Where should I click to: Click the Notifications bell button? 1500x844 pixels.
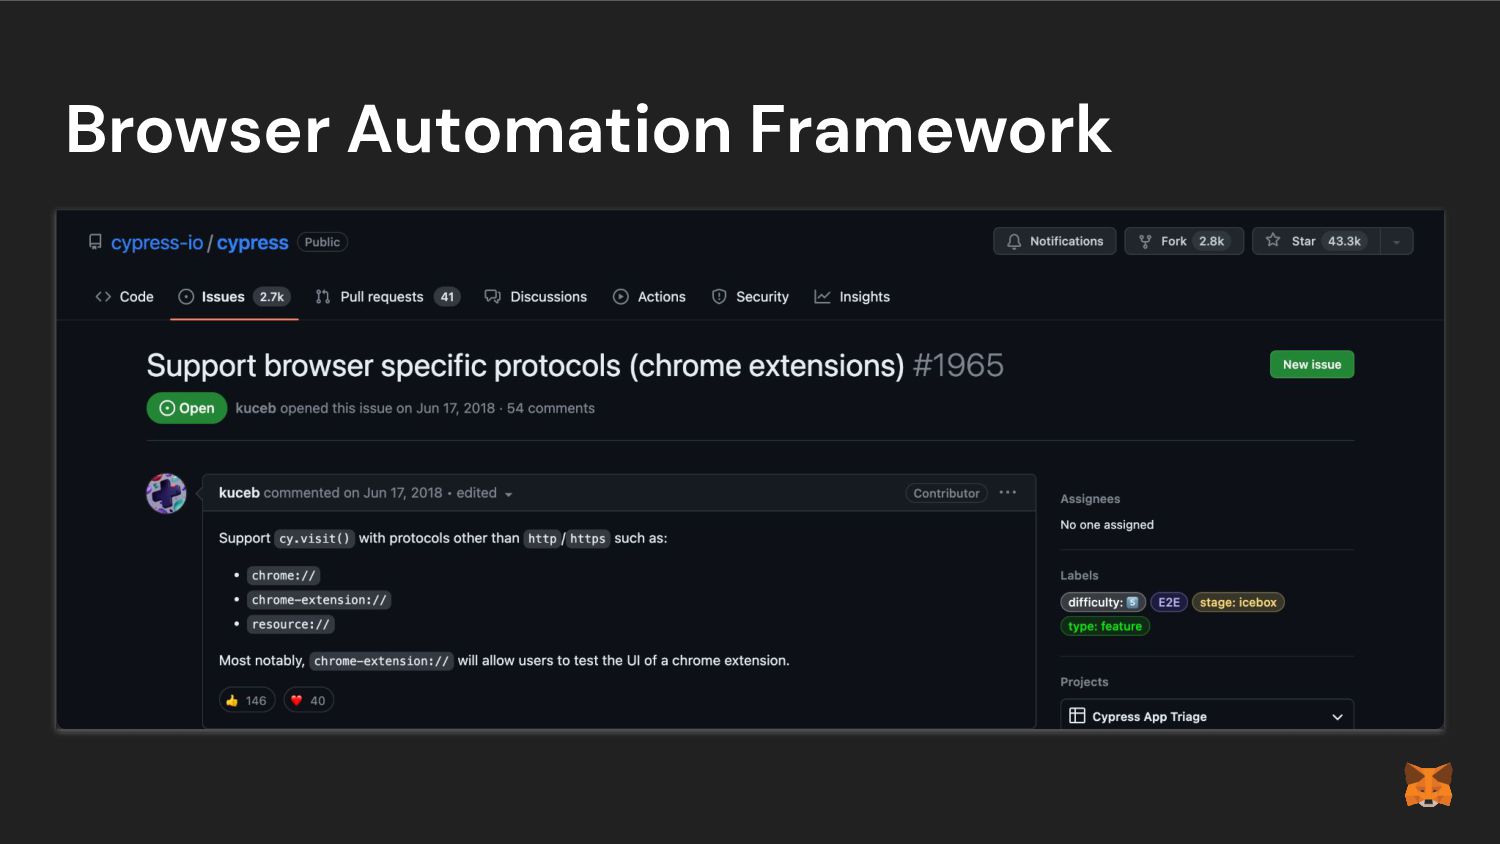tap(1055, 241)
